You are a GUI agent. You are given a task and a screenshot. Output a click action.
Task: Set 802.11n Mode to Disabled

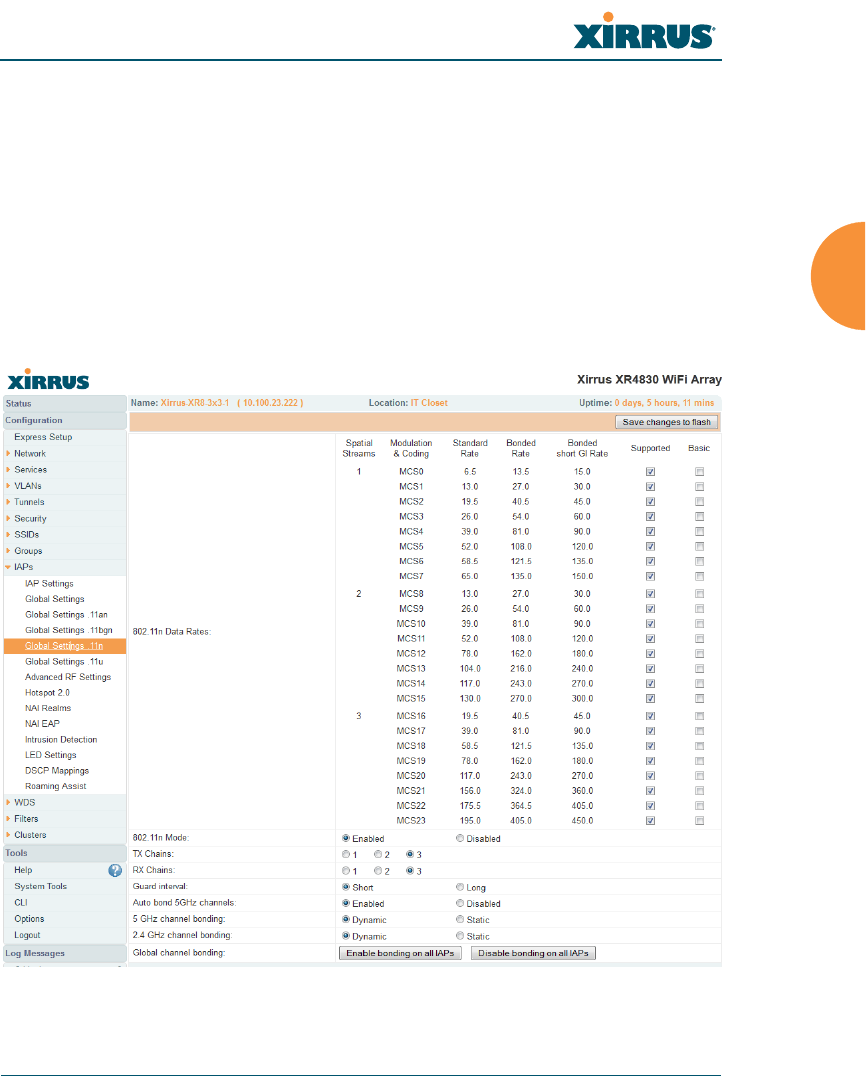pos(460,838)
